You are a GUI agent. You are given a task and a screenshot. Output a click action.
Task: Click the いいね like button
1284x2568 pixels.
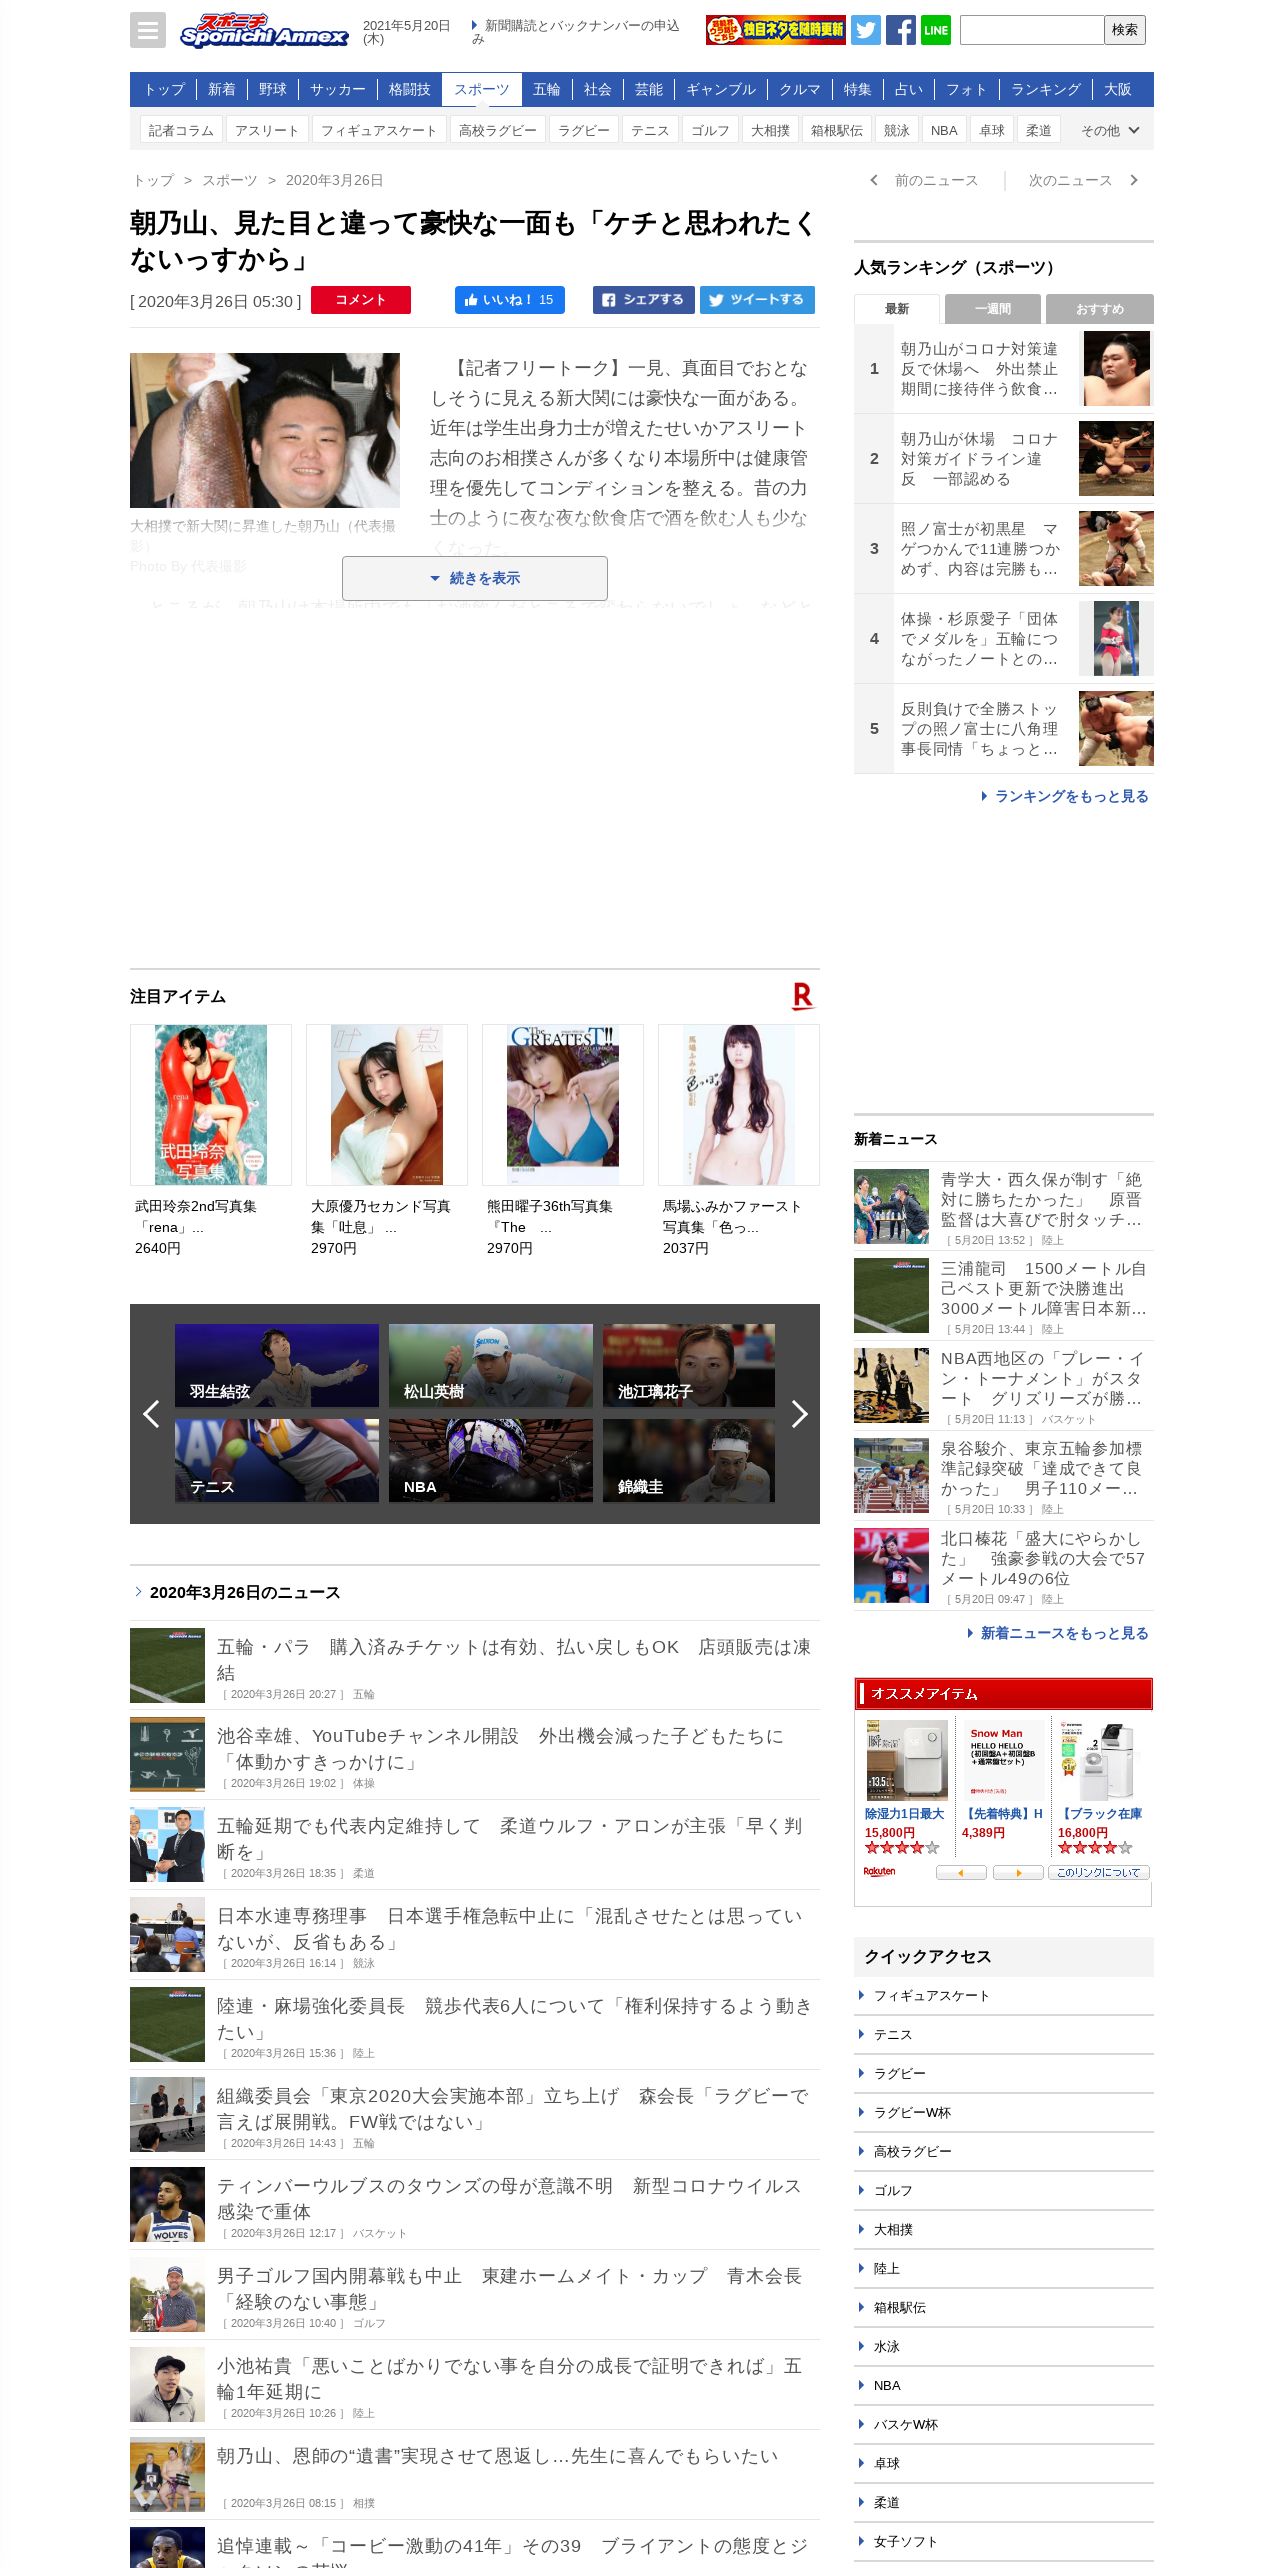click(510, 300)
